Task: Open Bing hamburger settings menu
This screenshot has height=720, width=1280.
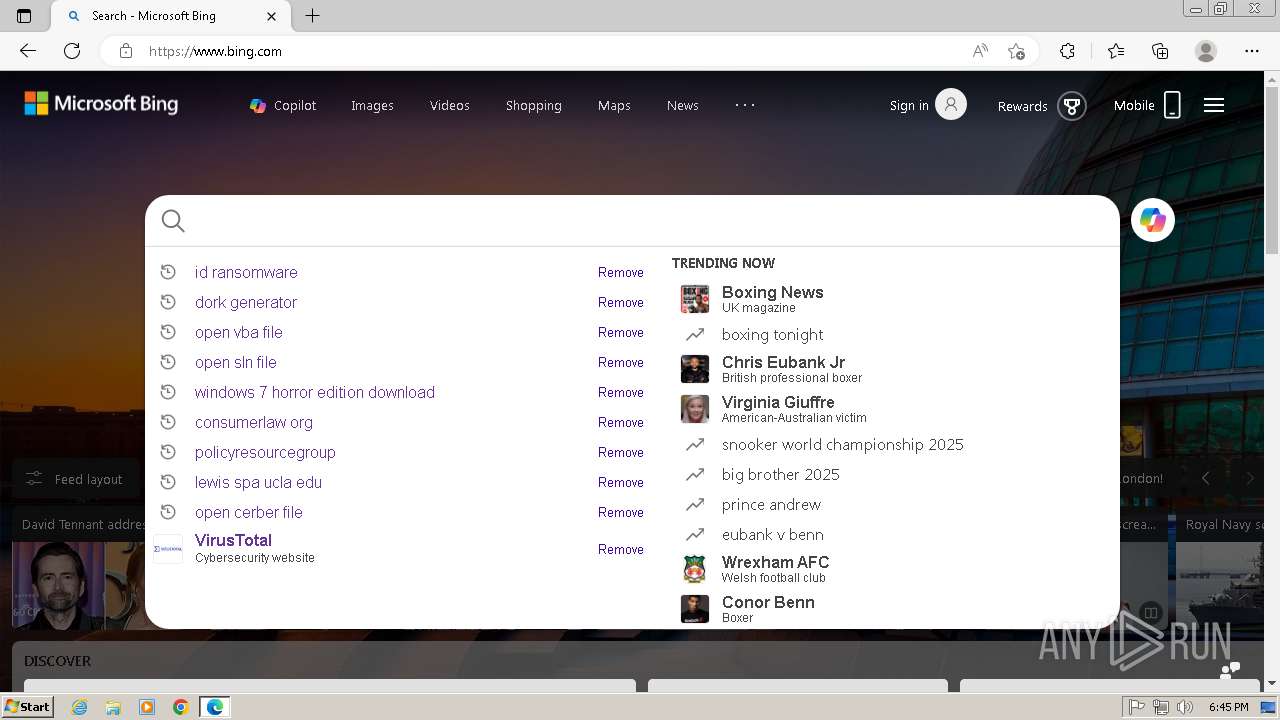Action: 1214,105
